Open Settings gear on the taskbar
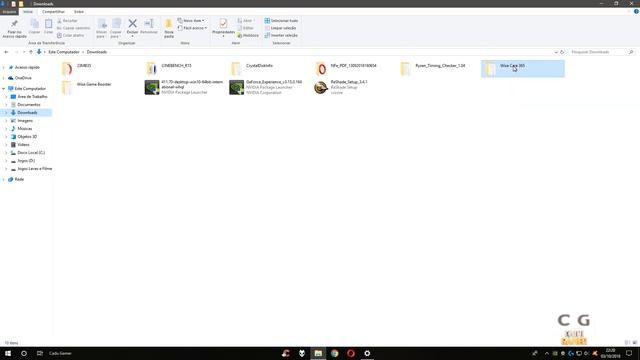 click(367, 353)
